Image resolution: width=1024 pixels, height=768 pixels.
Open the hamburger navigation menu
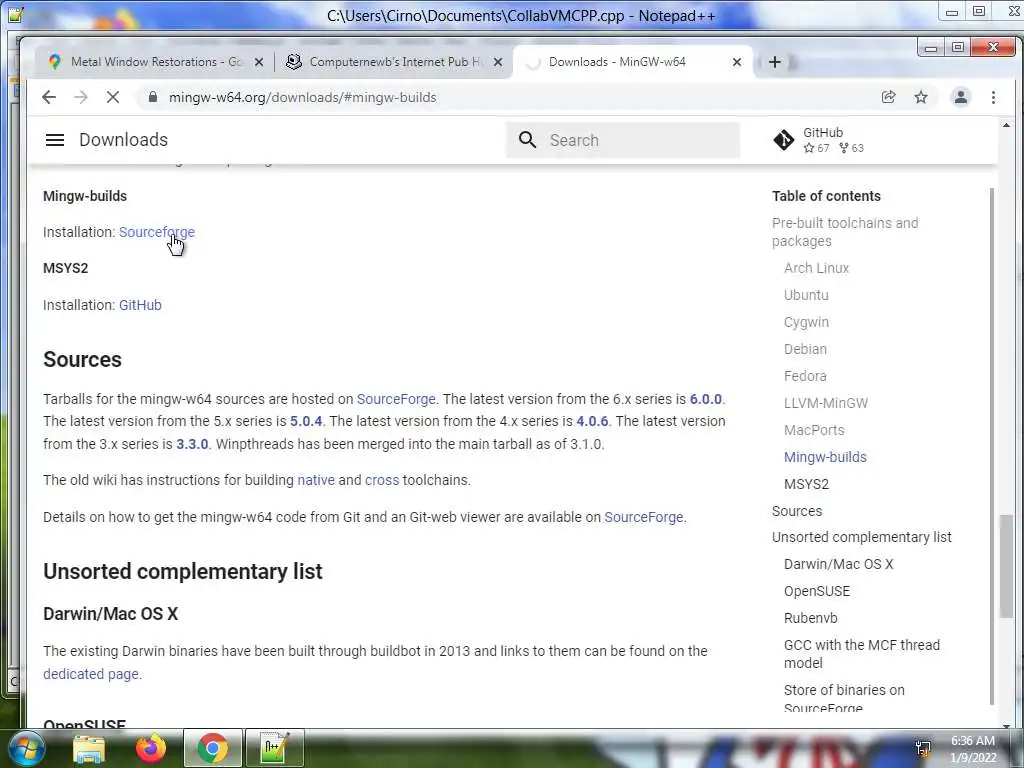[55, 140]
